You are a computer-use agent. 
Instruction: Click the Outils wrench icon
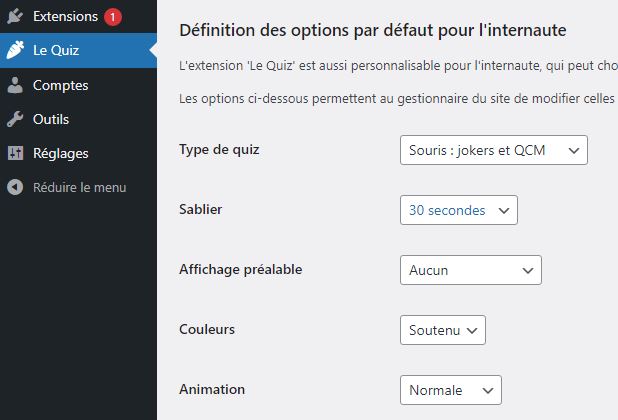point(15,120)
